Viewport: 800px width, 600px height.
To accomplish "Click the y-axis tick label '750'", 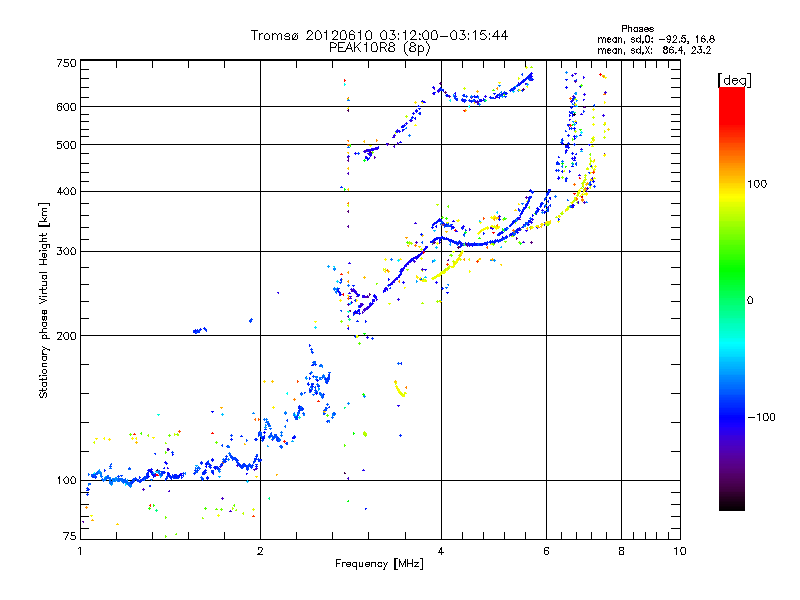I will [x=66, y=63].
